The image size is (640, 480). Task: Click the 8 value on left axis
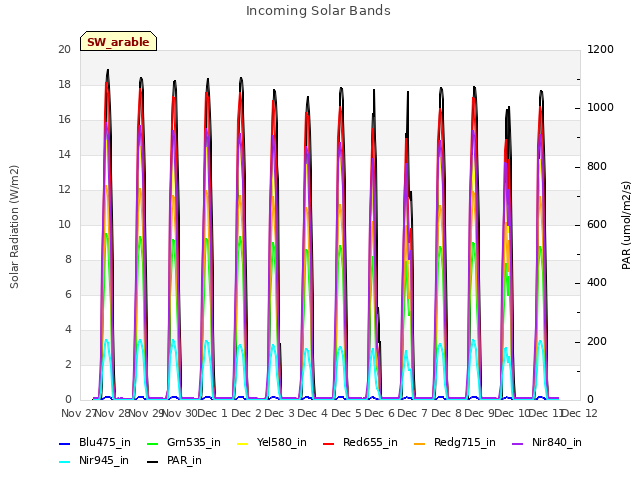click(68, 260)
